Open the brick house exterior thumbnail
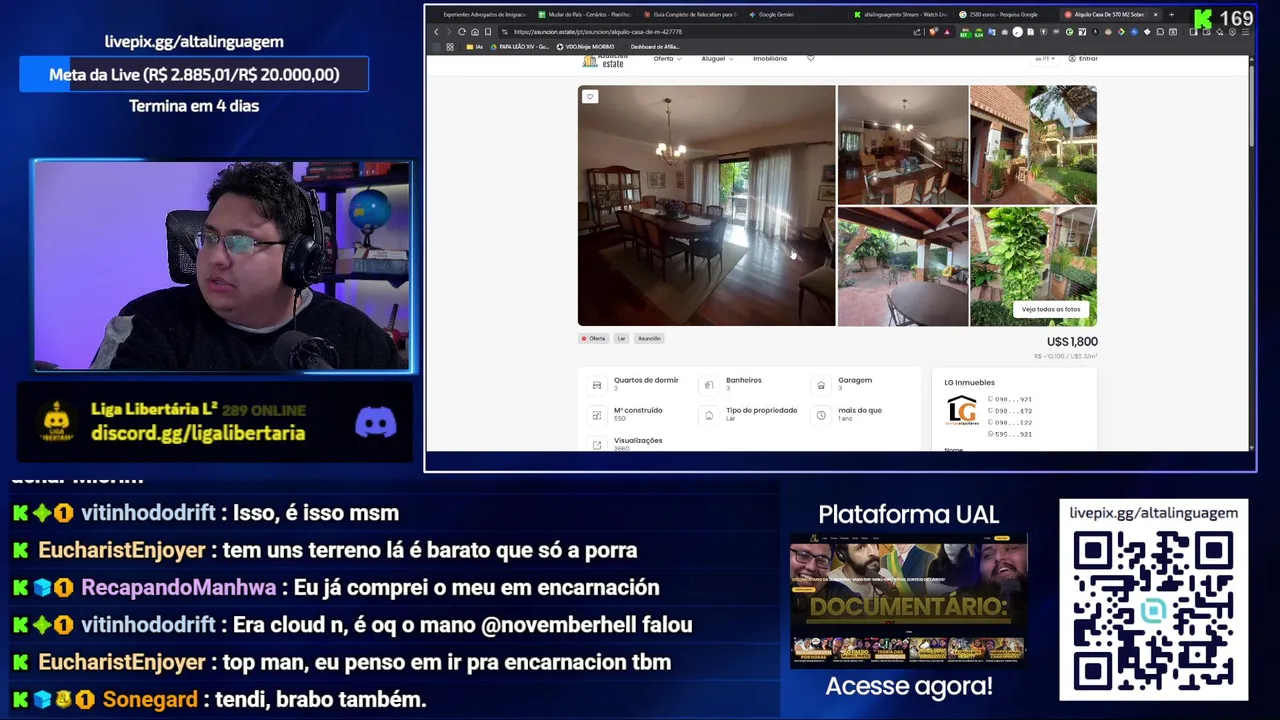 tap(1033, 145)
